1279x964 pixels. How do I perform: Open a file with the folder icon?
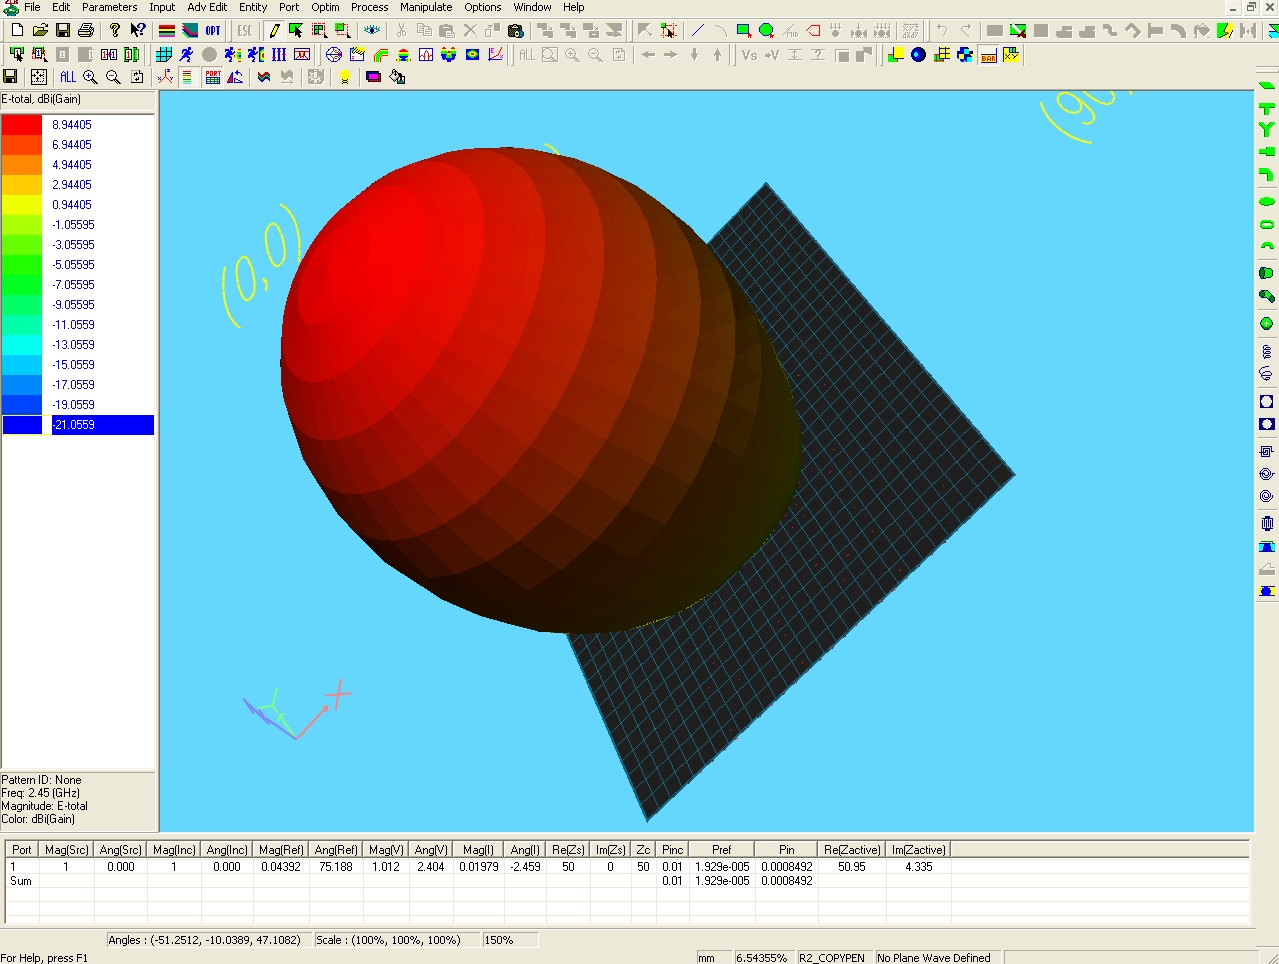(40, 31)
